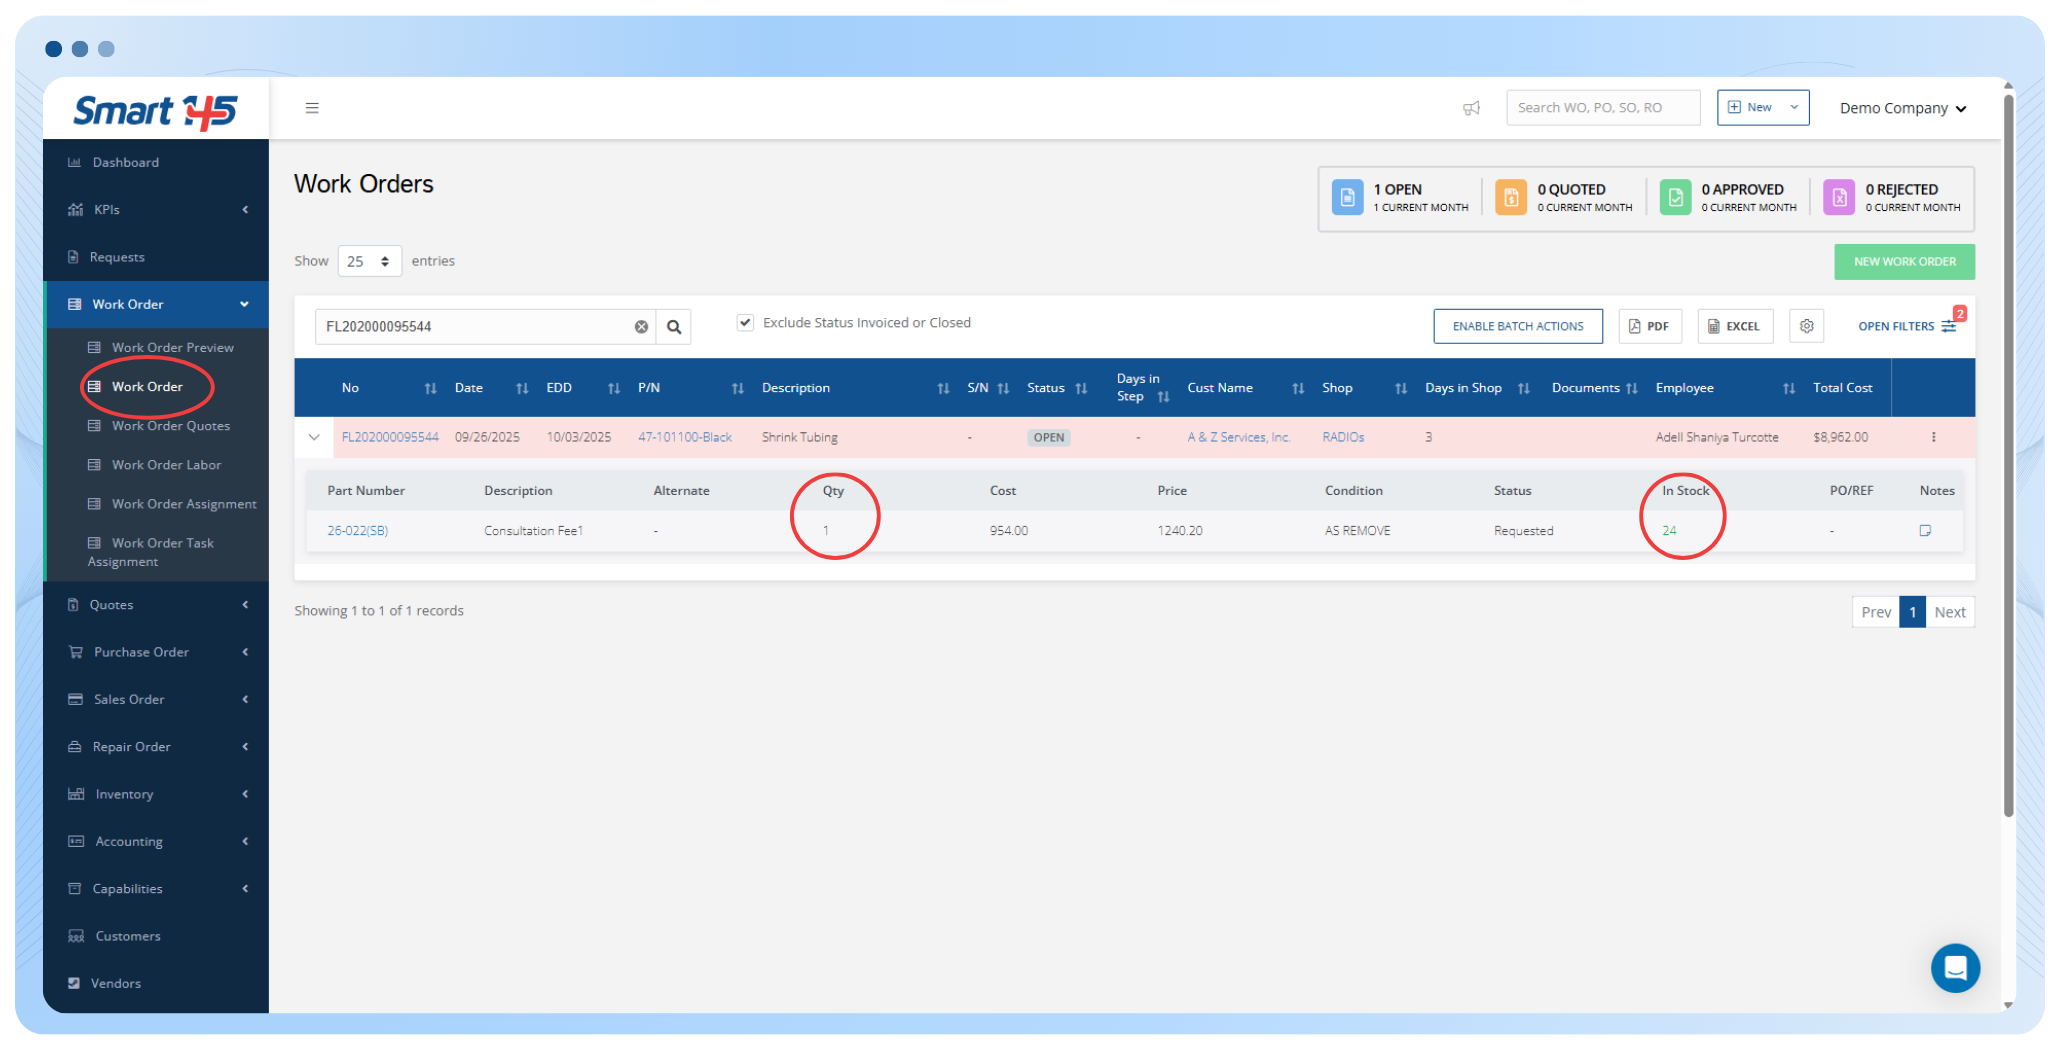The width and height of the screenshot is (2060, 1050).
Task: Click the New Work Order button
Action: tap(1904, 262)
